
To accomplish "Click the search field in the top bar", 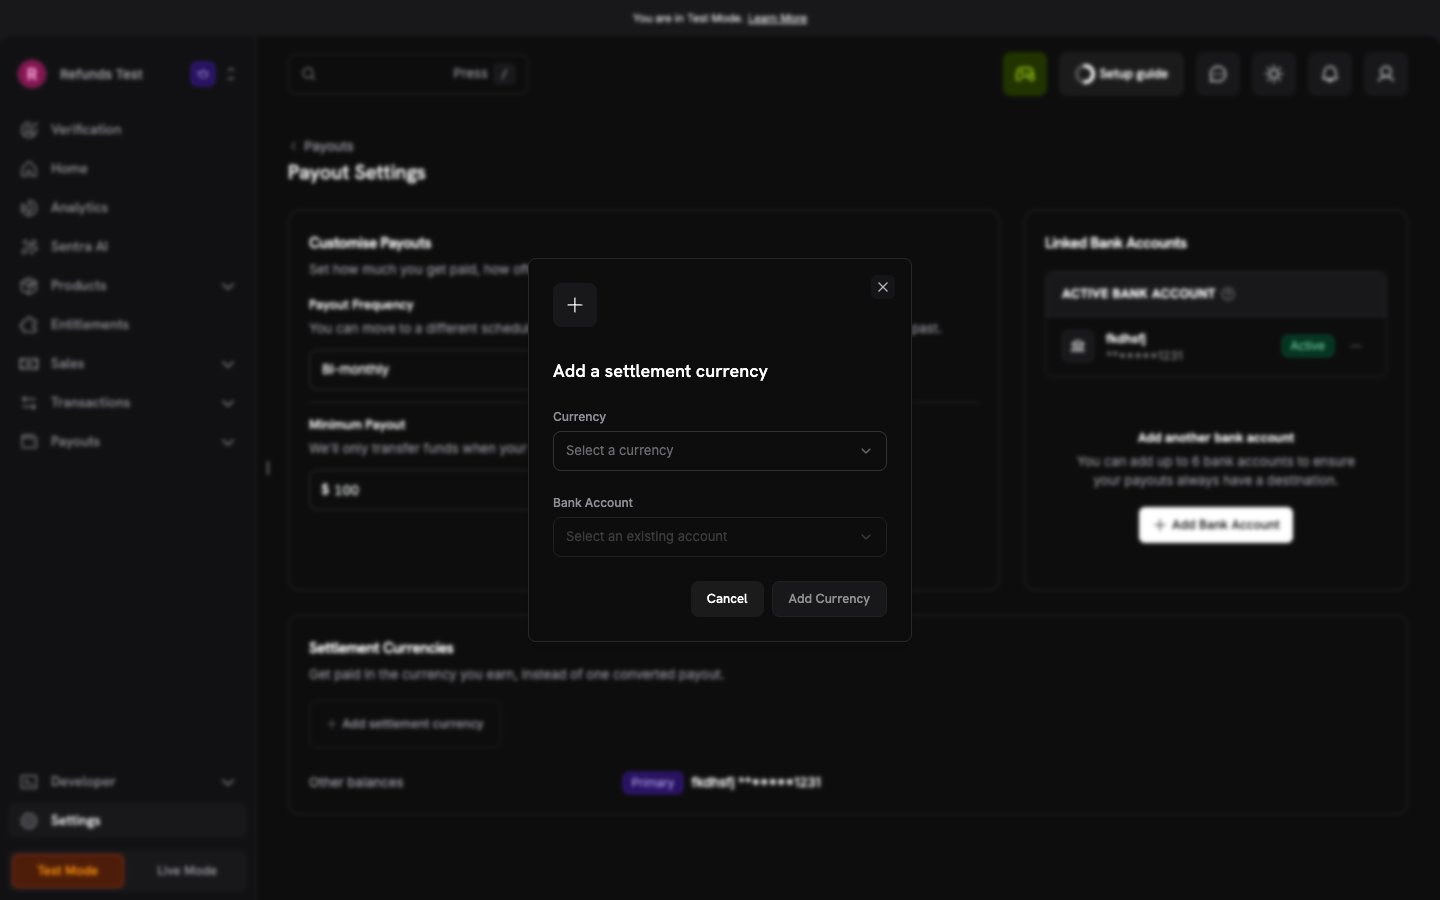I will tap(408, 74).
